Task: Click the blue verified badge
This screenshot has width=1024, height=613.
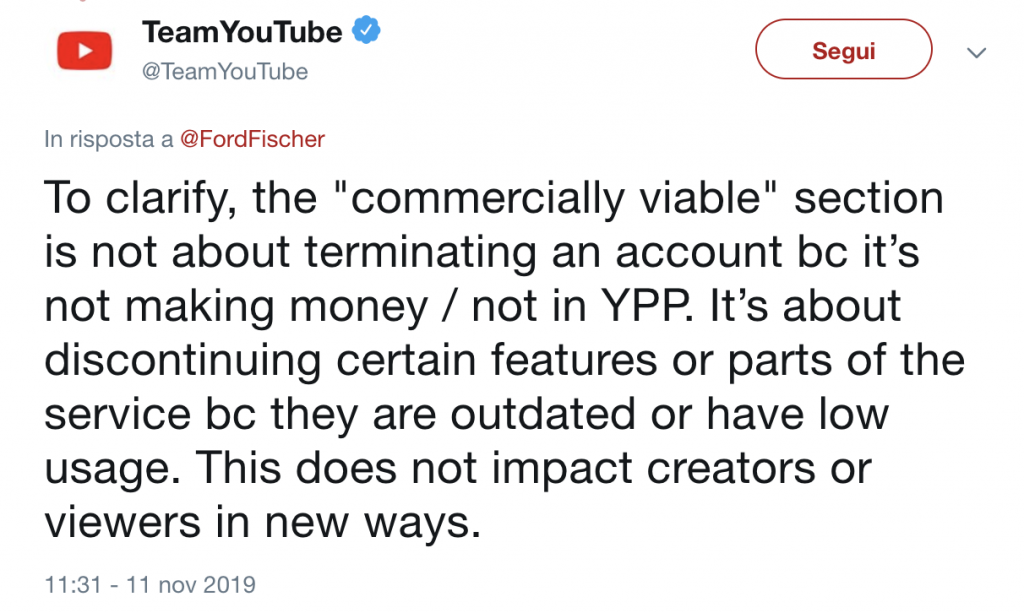Action: [366, 32]
